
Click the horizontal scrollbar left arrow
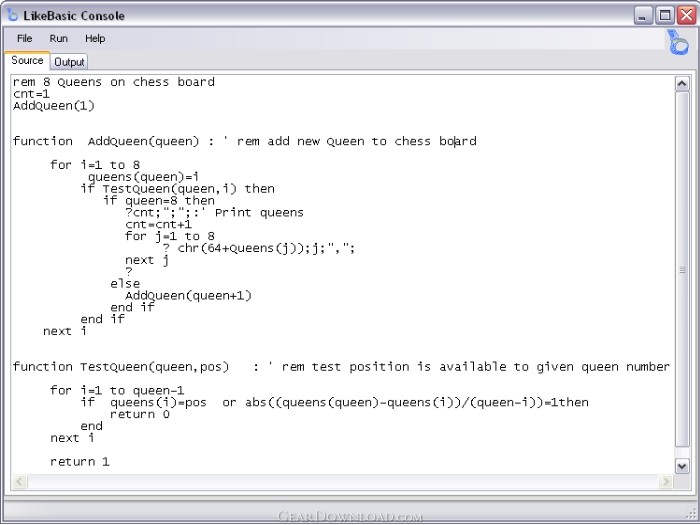pyautogui.click(x=19, y=481)
